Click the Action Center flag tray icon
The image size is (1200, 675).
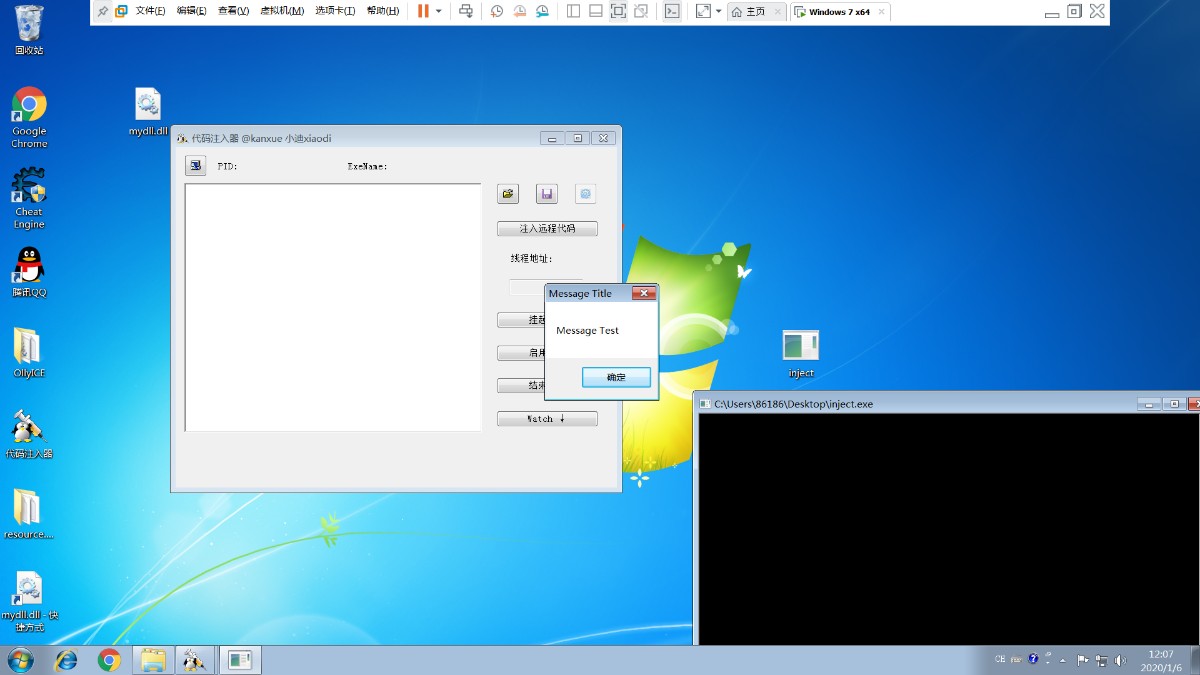coord(1082,660)
